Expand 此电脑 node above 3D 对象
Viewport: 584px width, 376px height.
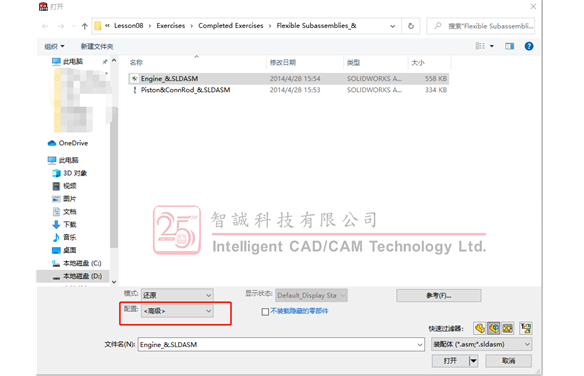(x=63, y=160)
